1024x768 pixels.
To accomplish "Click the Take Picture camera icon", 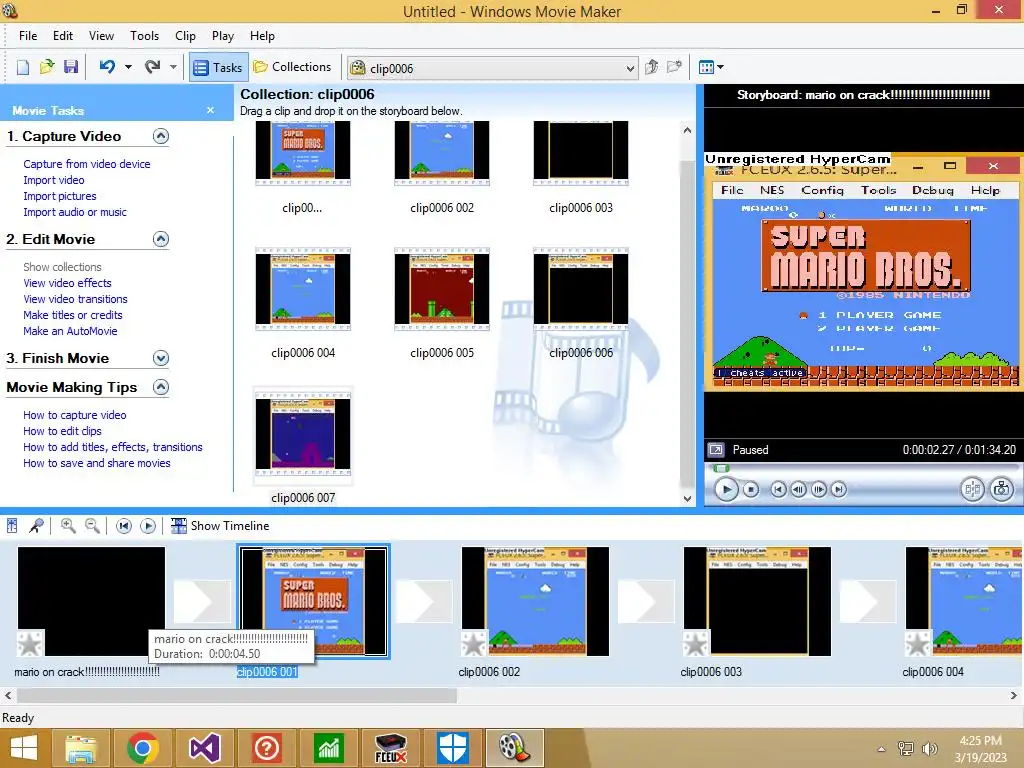I will (1002, 489).
